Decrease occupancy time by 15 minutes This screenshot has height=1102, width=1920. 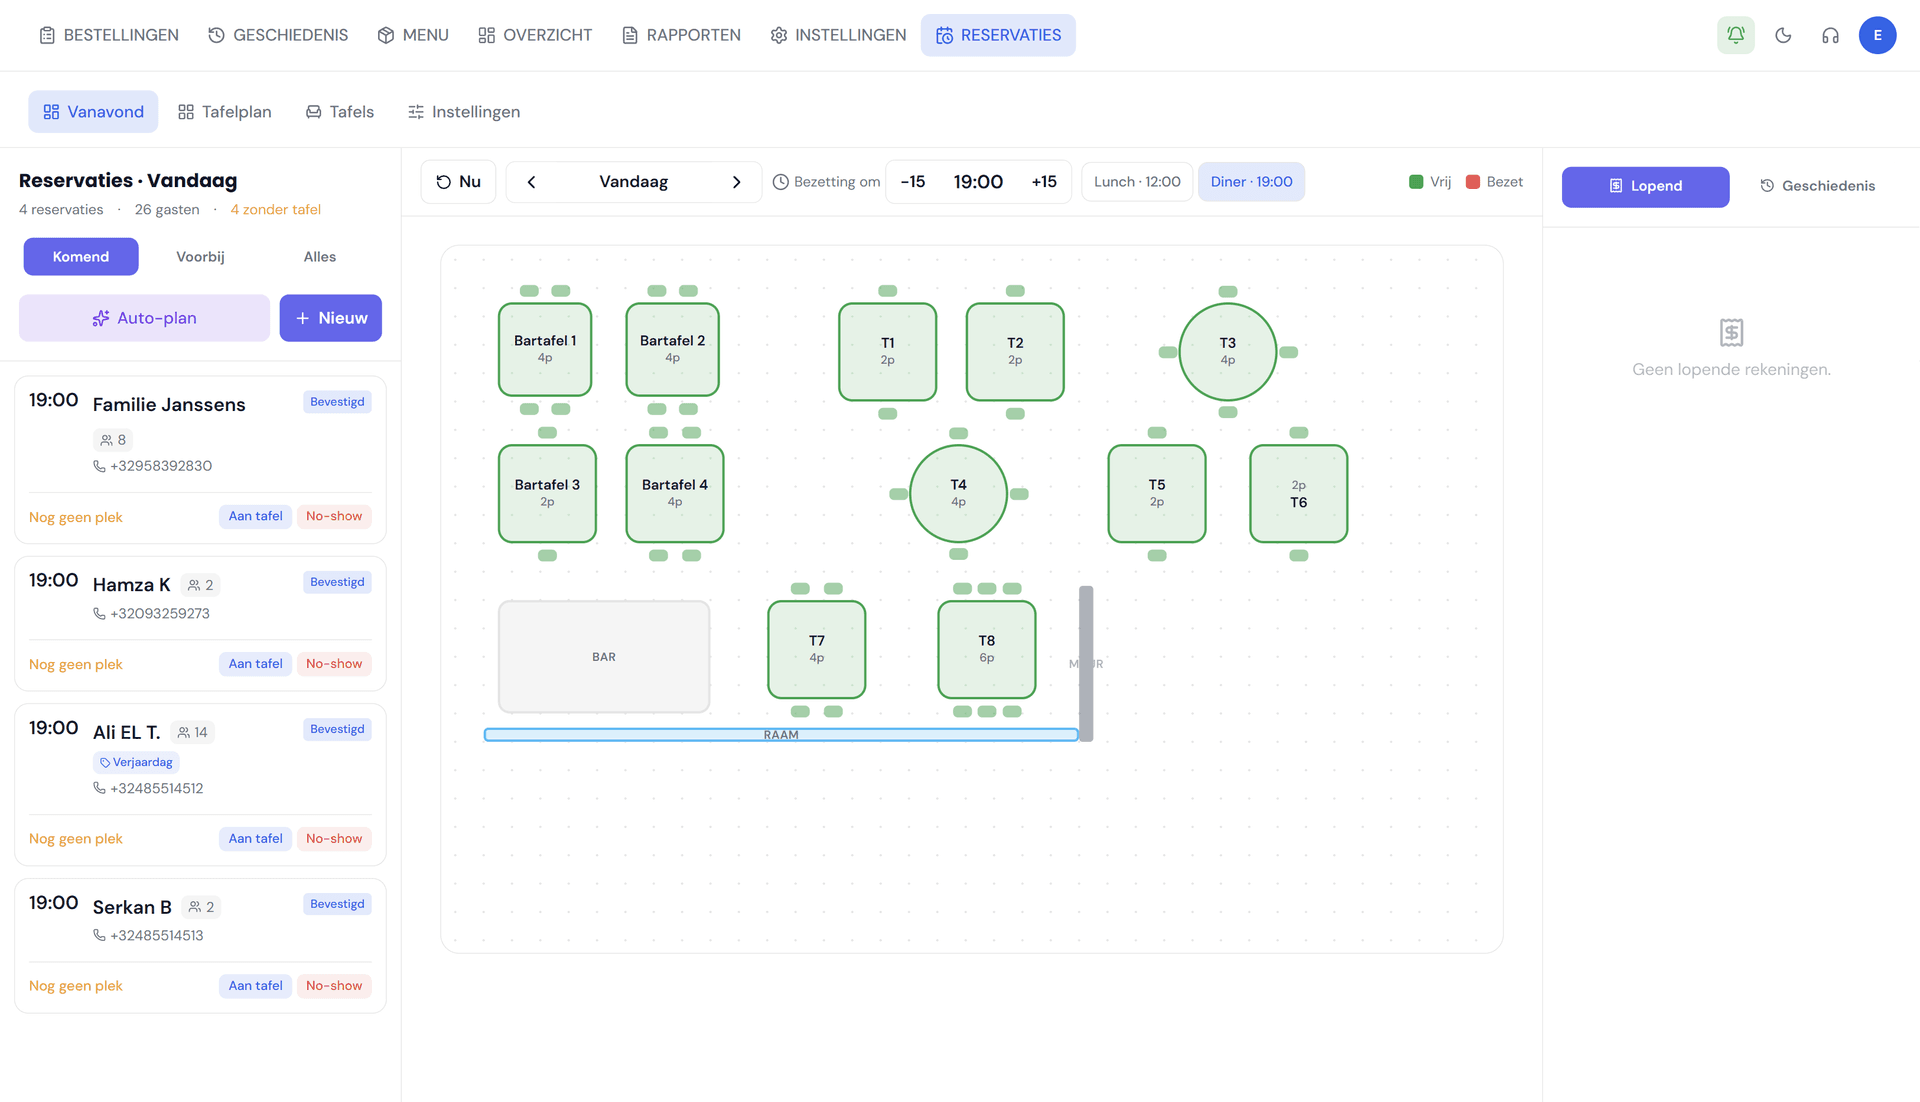coord(913,182)
